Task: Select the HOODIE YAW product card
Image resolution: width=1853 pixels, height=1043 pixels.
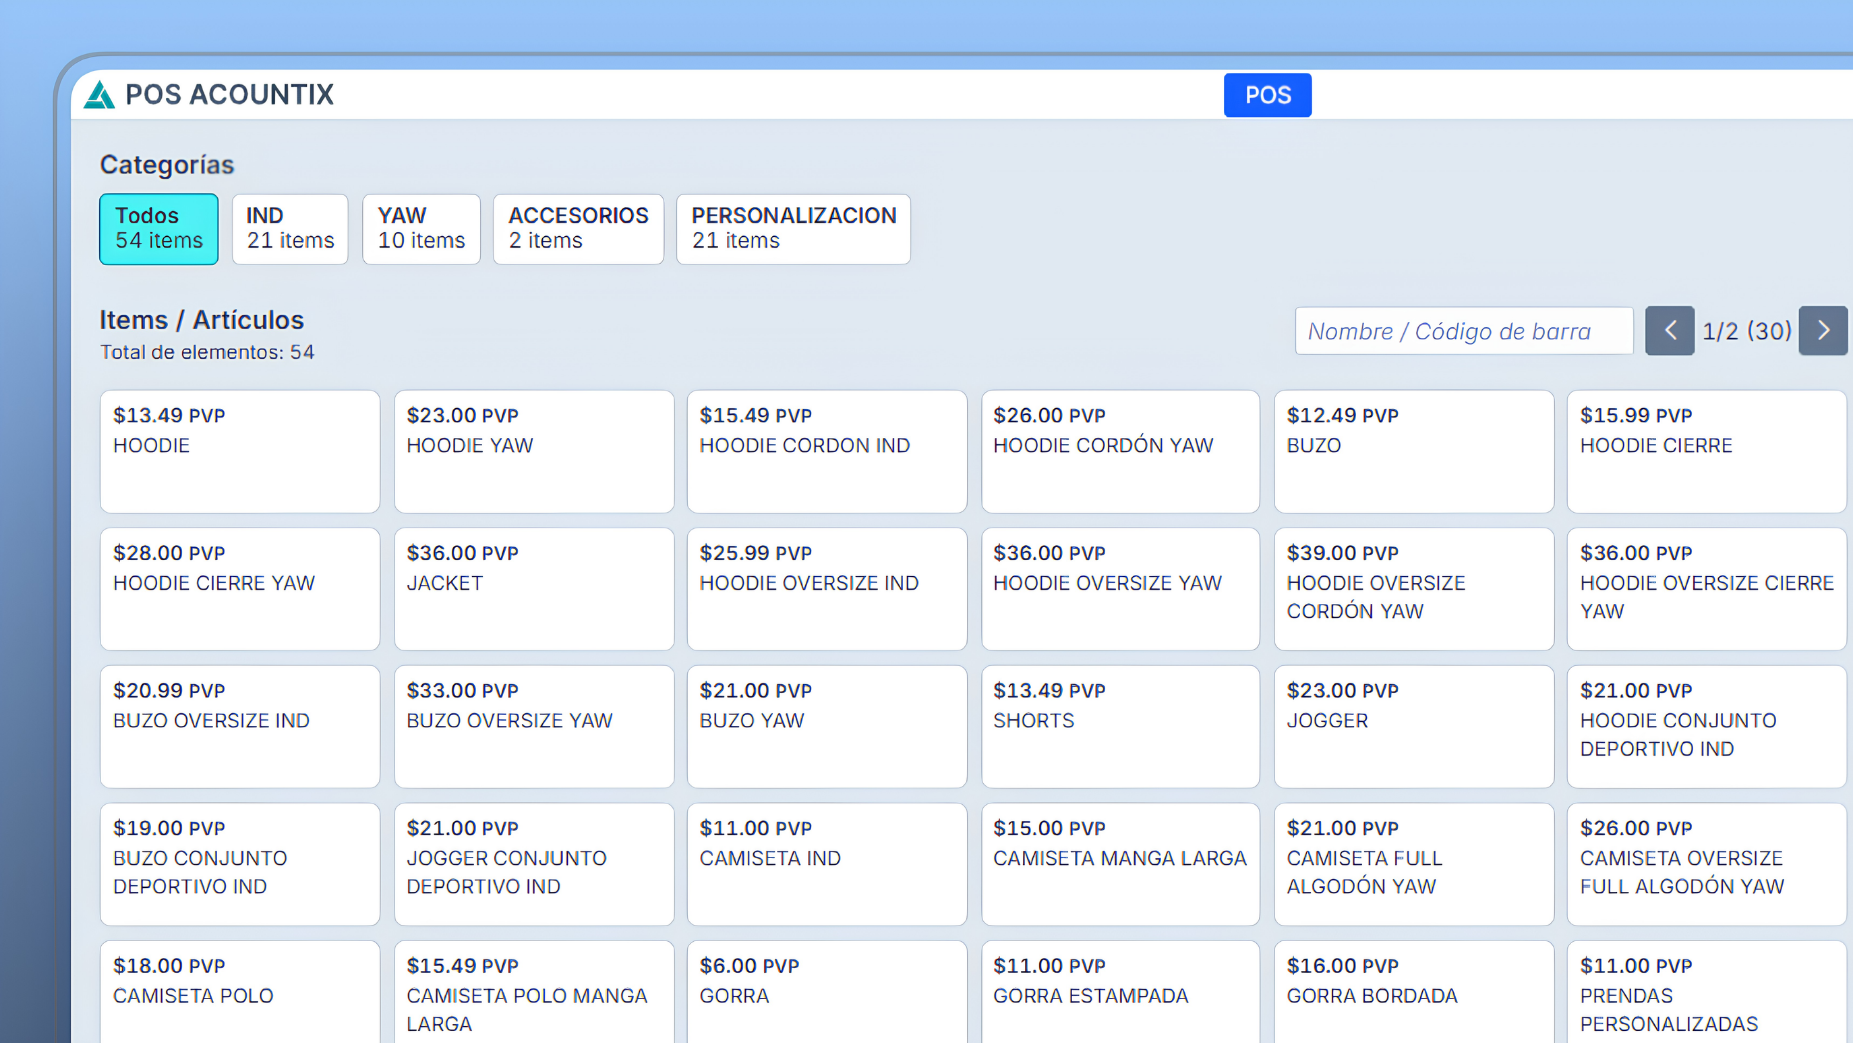Action: click(x=534, y=452)
